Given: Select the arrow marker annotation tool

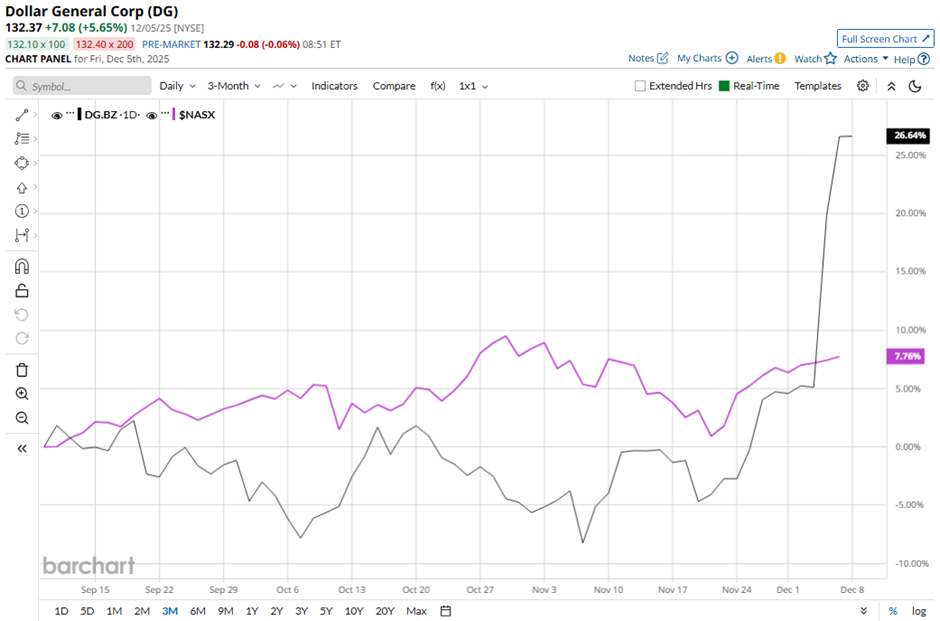Looking at the screenshot, I should pyautogui.click(x=22, y=188).
